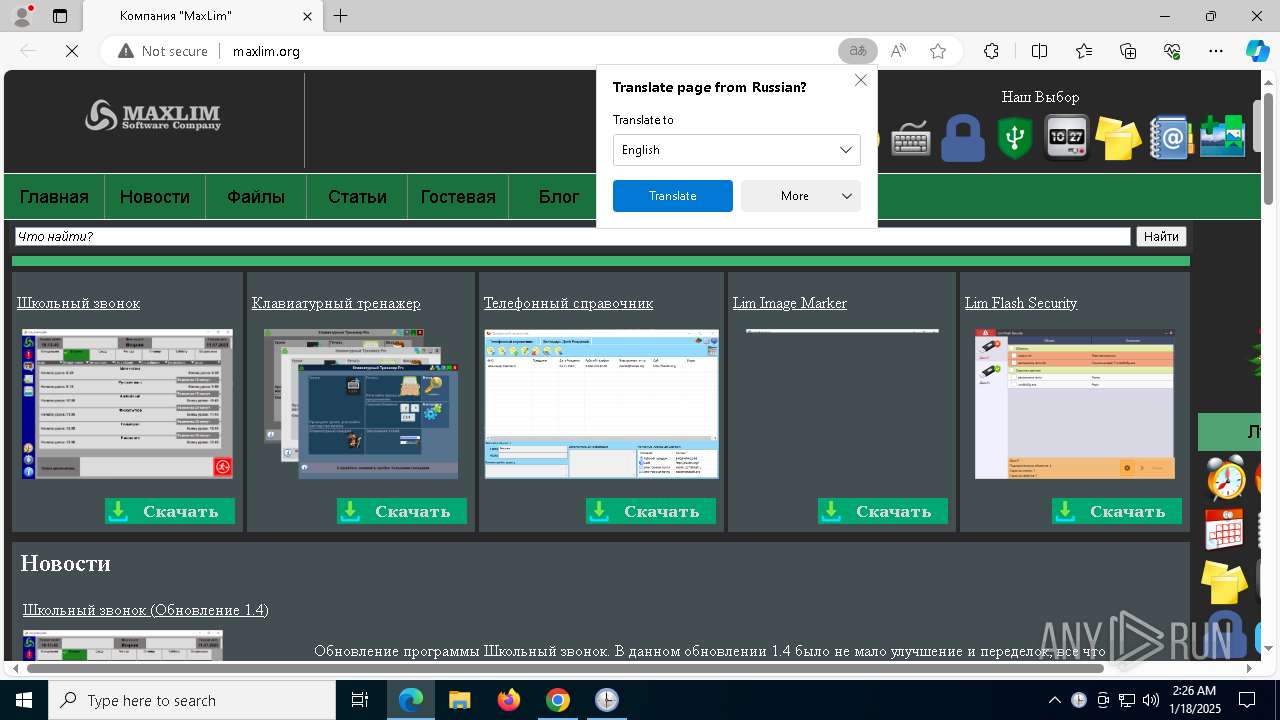Image resolution: width=1280 pixels, height=720 pixels.
Task: Open Edge Settings and more menu
Action: (1216, 51)
